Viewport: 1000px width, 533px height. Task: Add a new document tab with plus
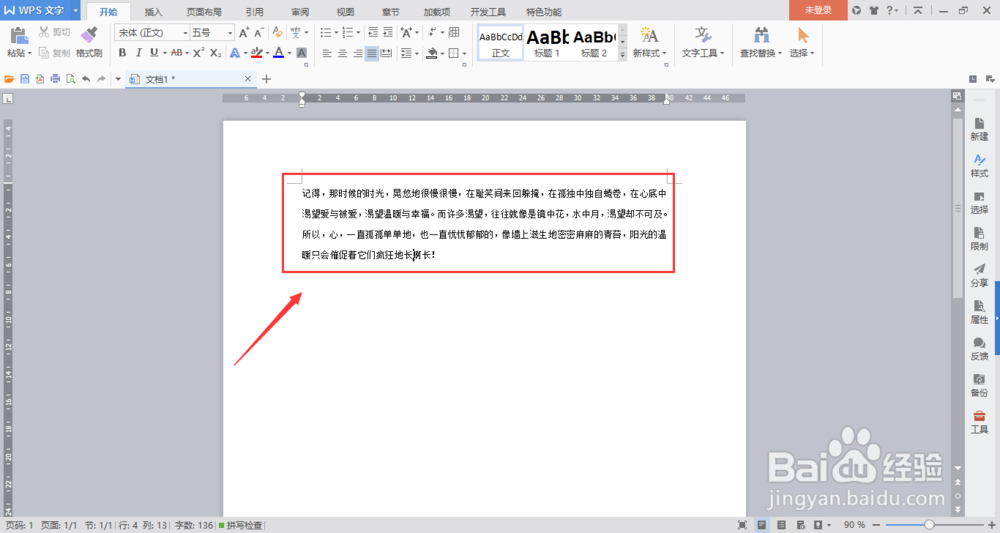(x=267, y=79)
